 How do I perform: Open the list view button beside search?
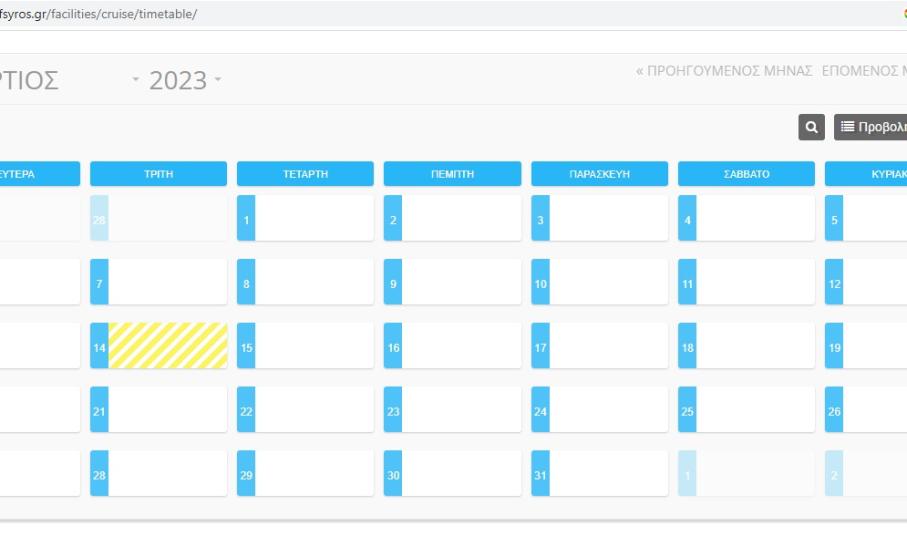tap(871, 127)
